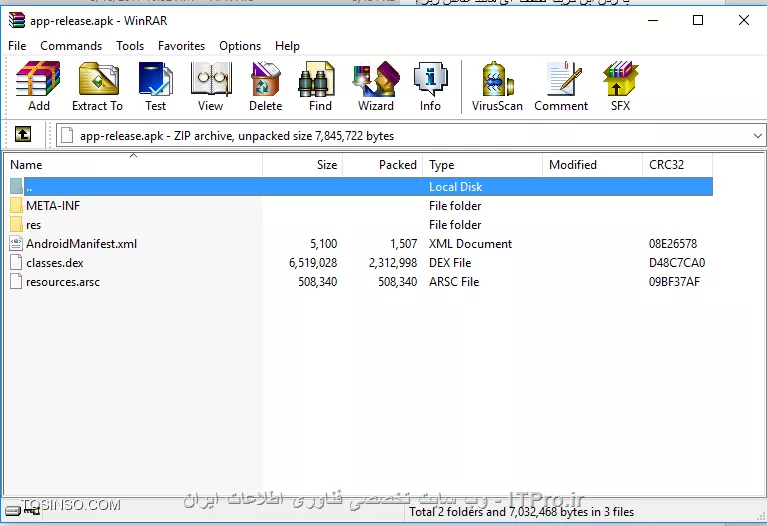The height and width of the screenshot is (526, 767).
Task: Select the AndroidManifest.xml file name
Action: tap(81, 244)
